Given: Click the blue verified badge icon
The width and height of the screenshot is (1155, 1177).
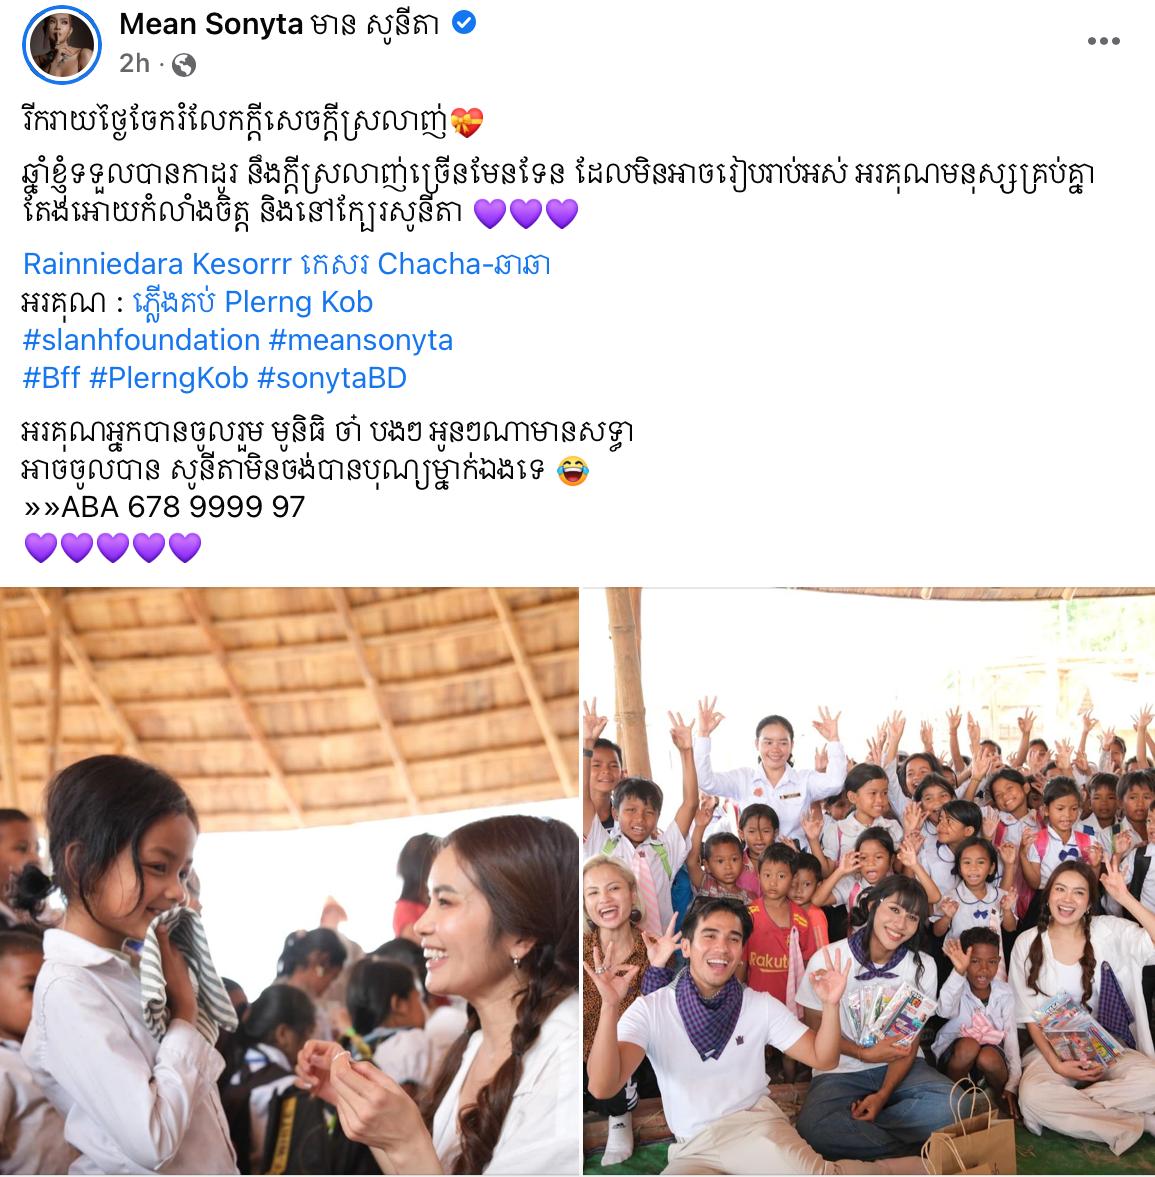Looking at the screenshot, I should pyautogui.click(x=464, y=23).
